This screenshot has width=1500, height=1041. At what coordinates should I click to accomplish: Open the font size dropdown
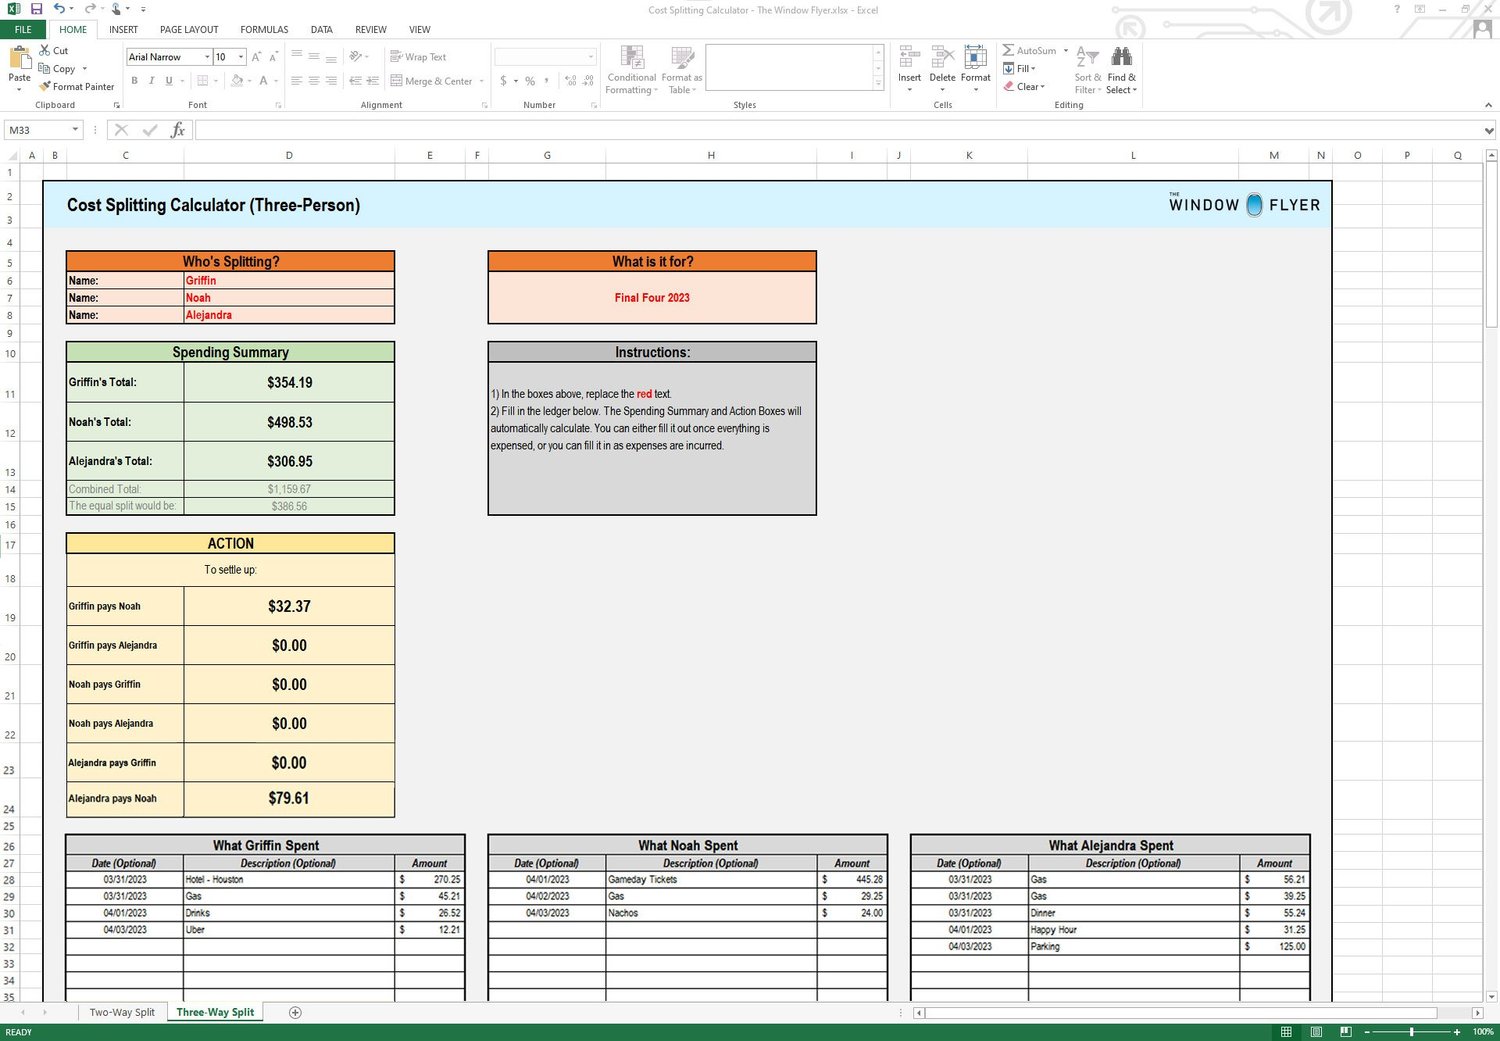click(241, 57)
